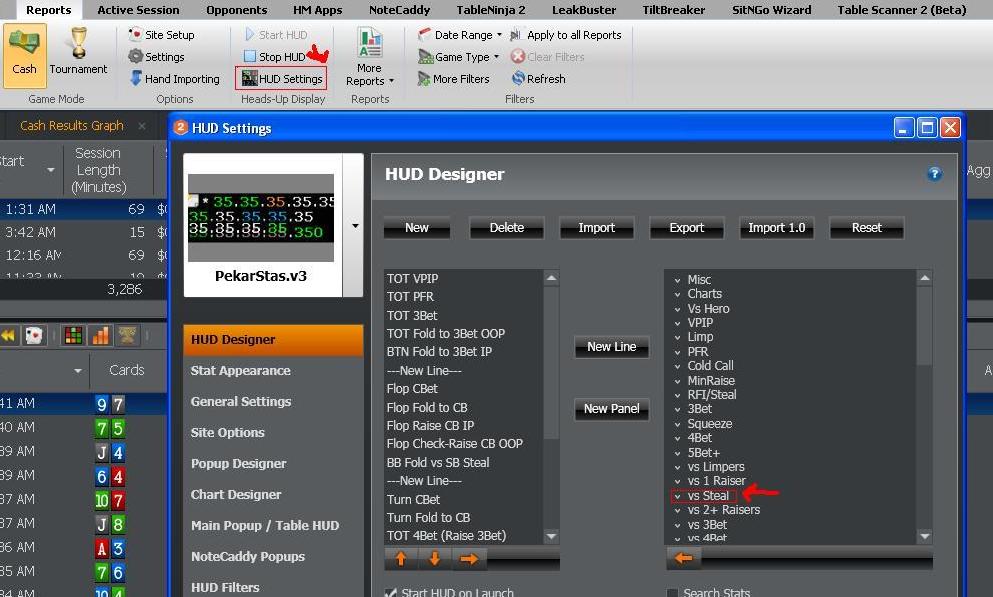The image size is (993, 597).
Task: Expand the RFI/Steal stat category
Action: [x=677, y=395]
